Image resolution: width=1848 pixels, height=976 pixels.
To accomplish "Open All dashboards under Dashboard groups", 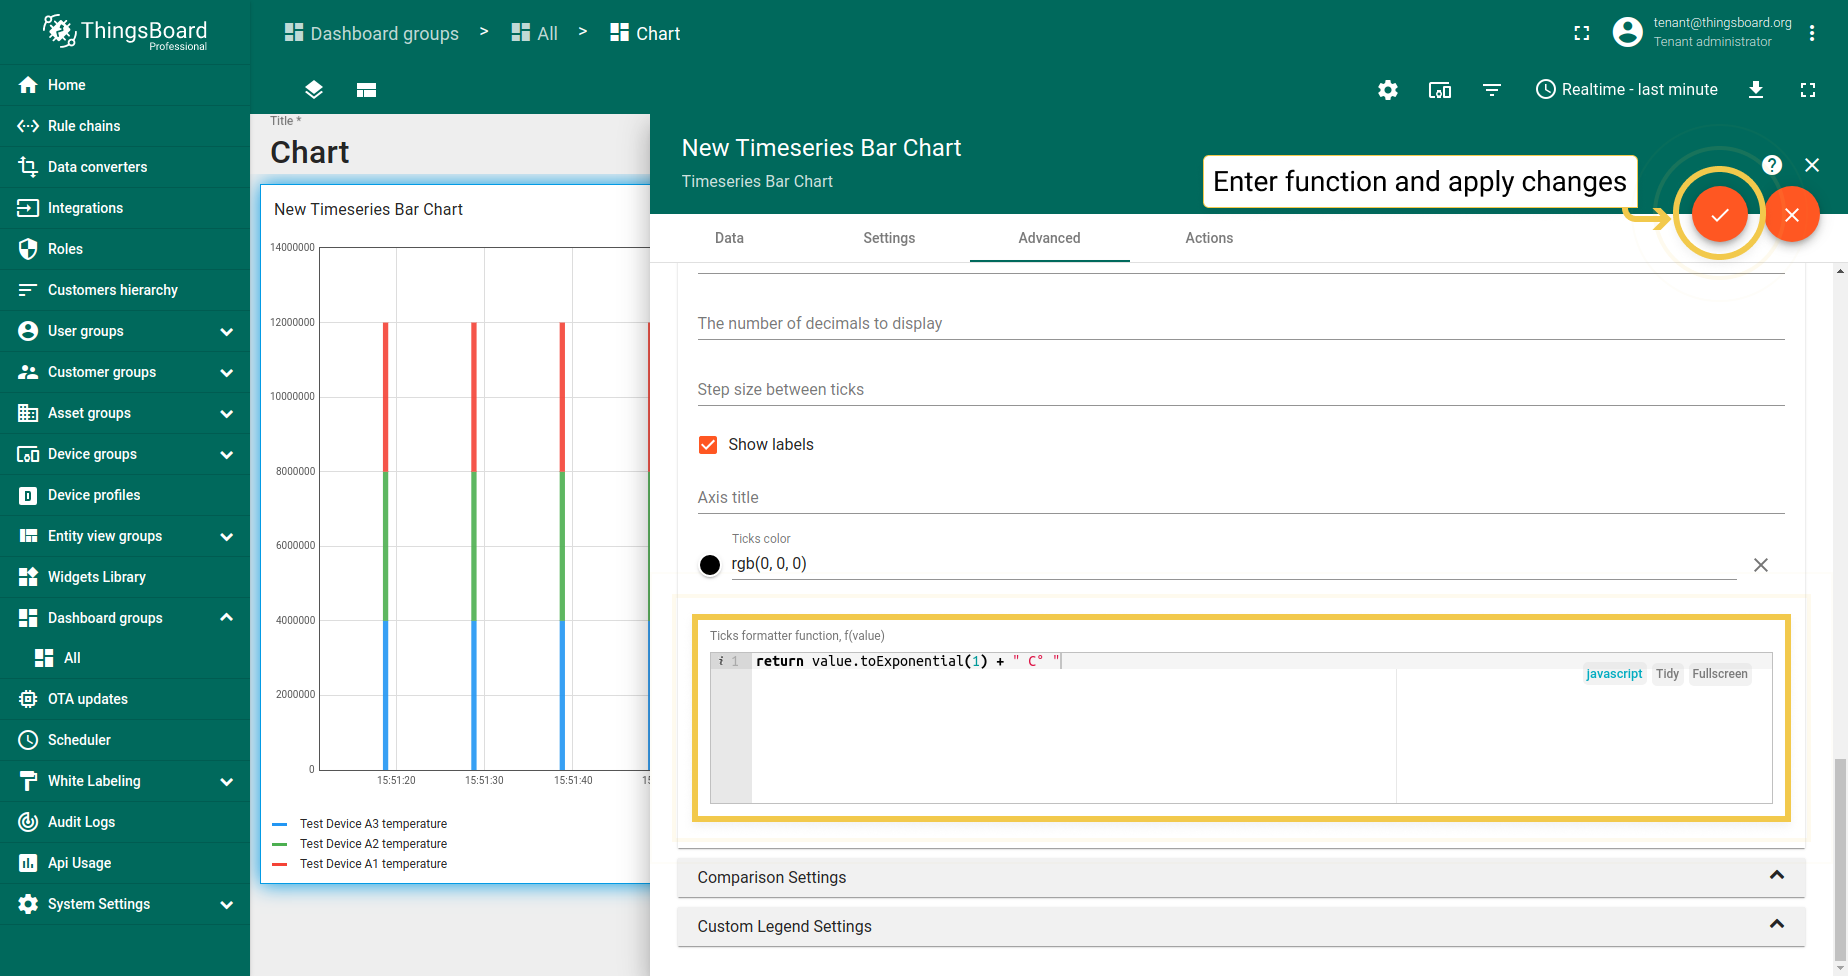I will click(x=125, y=658).
